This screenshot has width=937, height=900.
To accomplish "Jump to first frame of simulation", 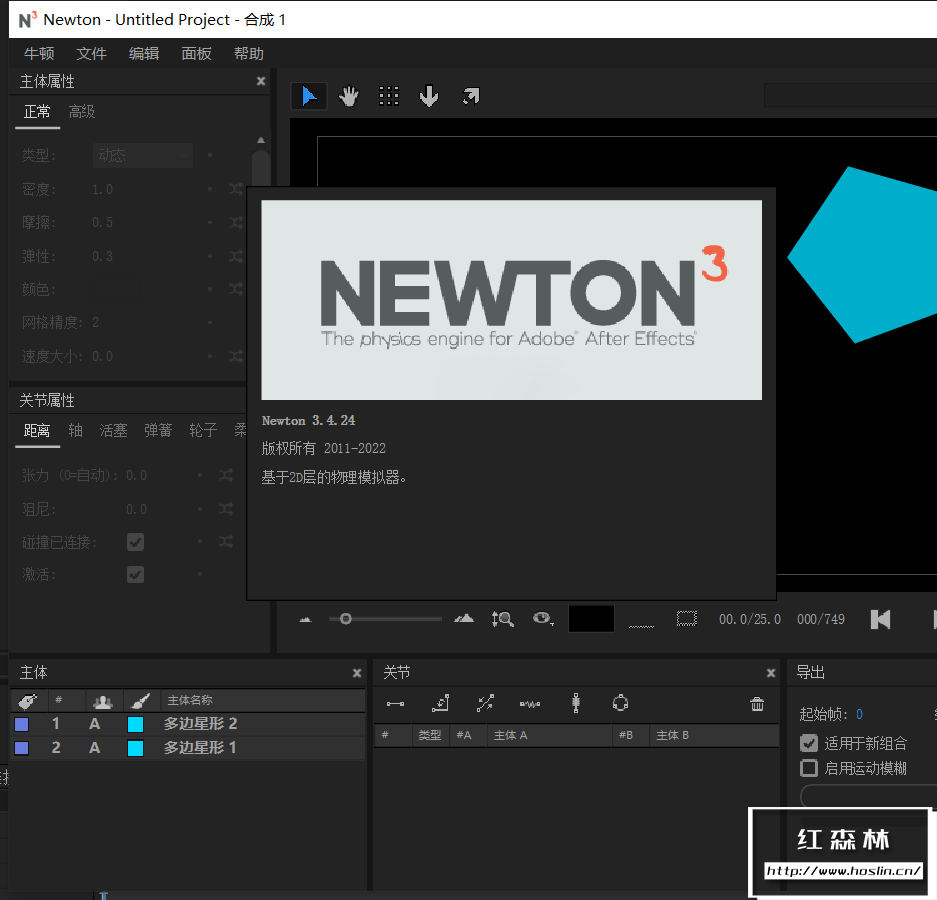I will pyautogui.click(x=880, y=619).
